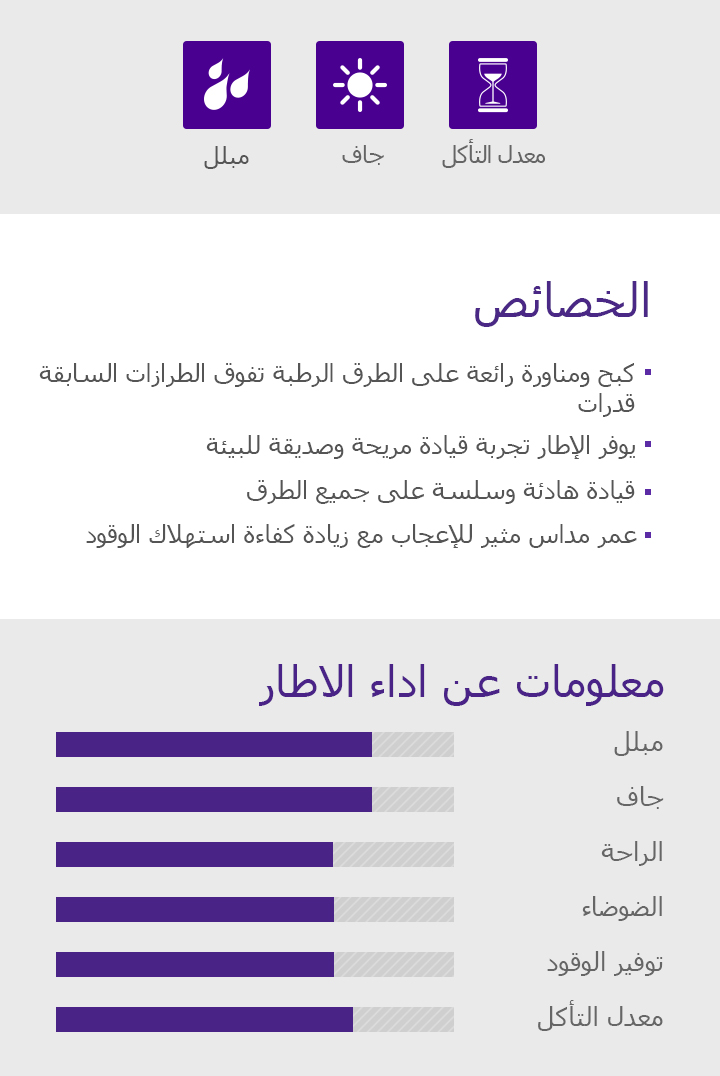Click the wear rate hourglass icon
The height and width of the screenshot is (1076, 720).
click(x=493, y=85)
